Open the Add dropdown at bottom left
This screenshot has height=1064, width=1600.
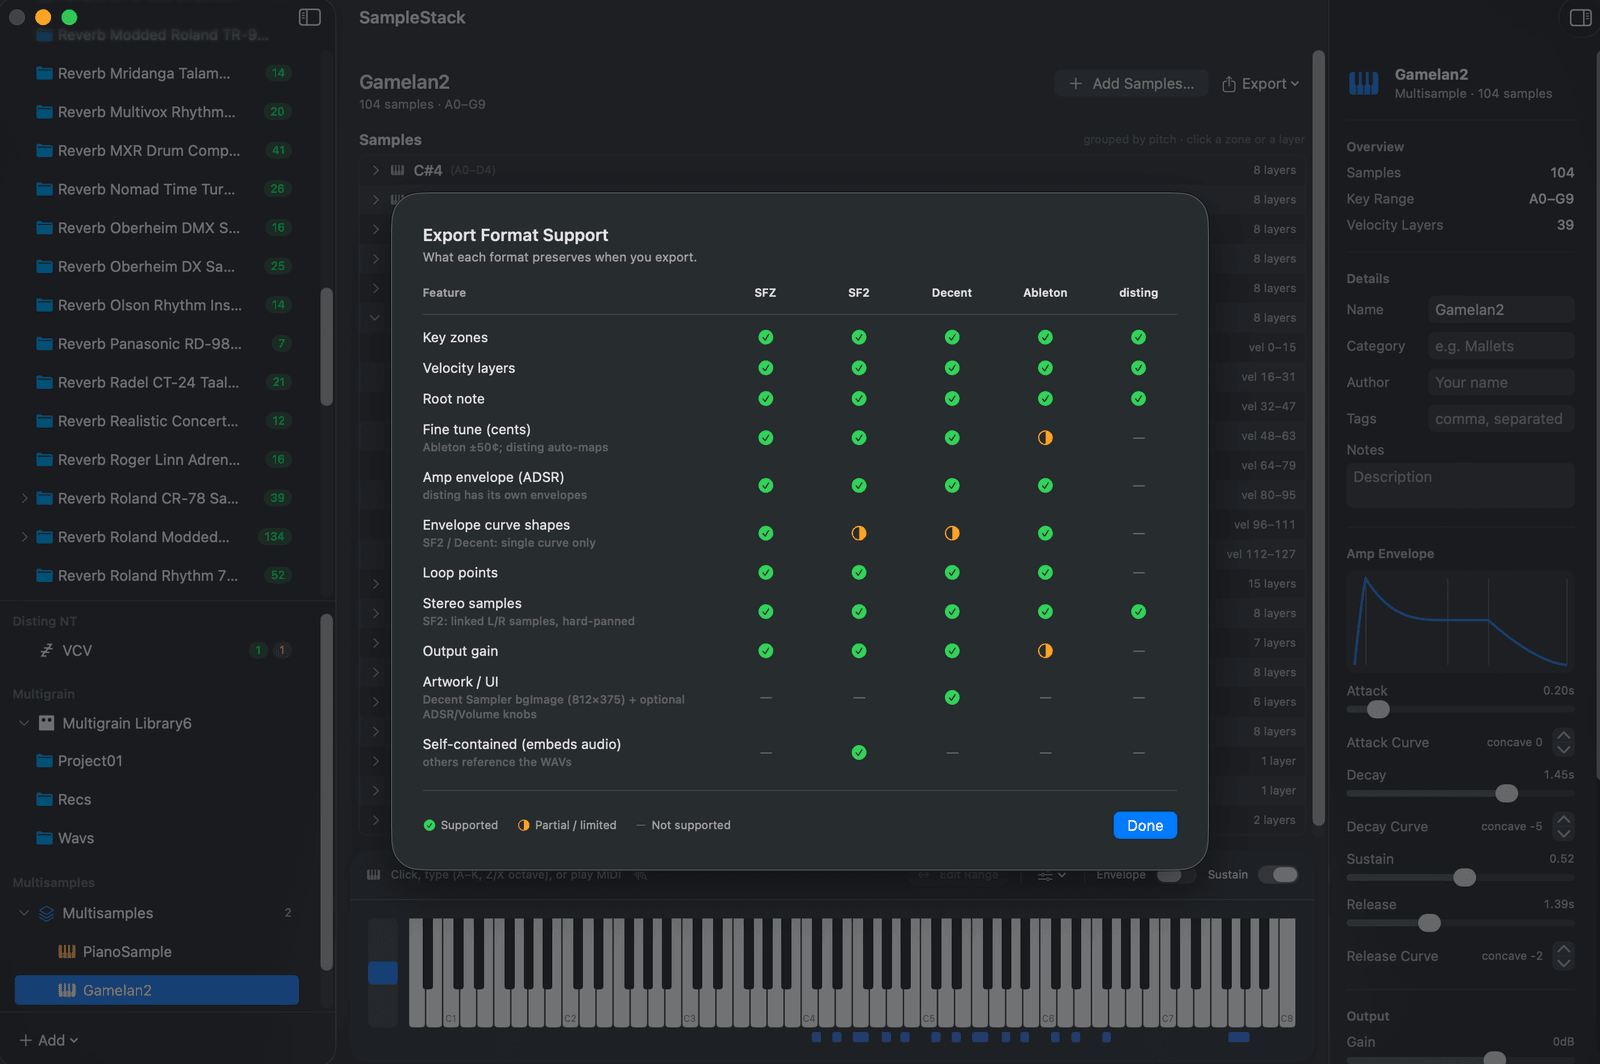[x=49, y=1040]
